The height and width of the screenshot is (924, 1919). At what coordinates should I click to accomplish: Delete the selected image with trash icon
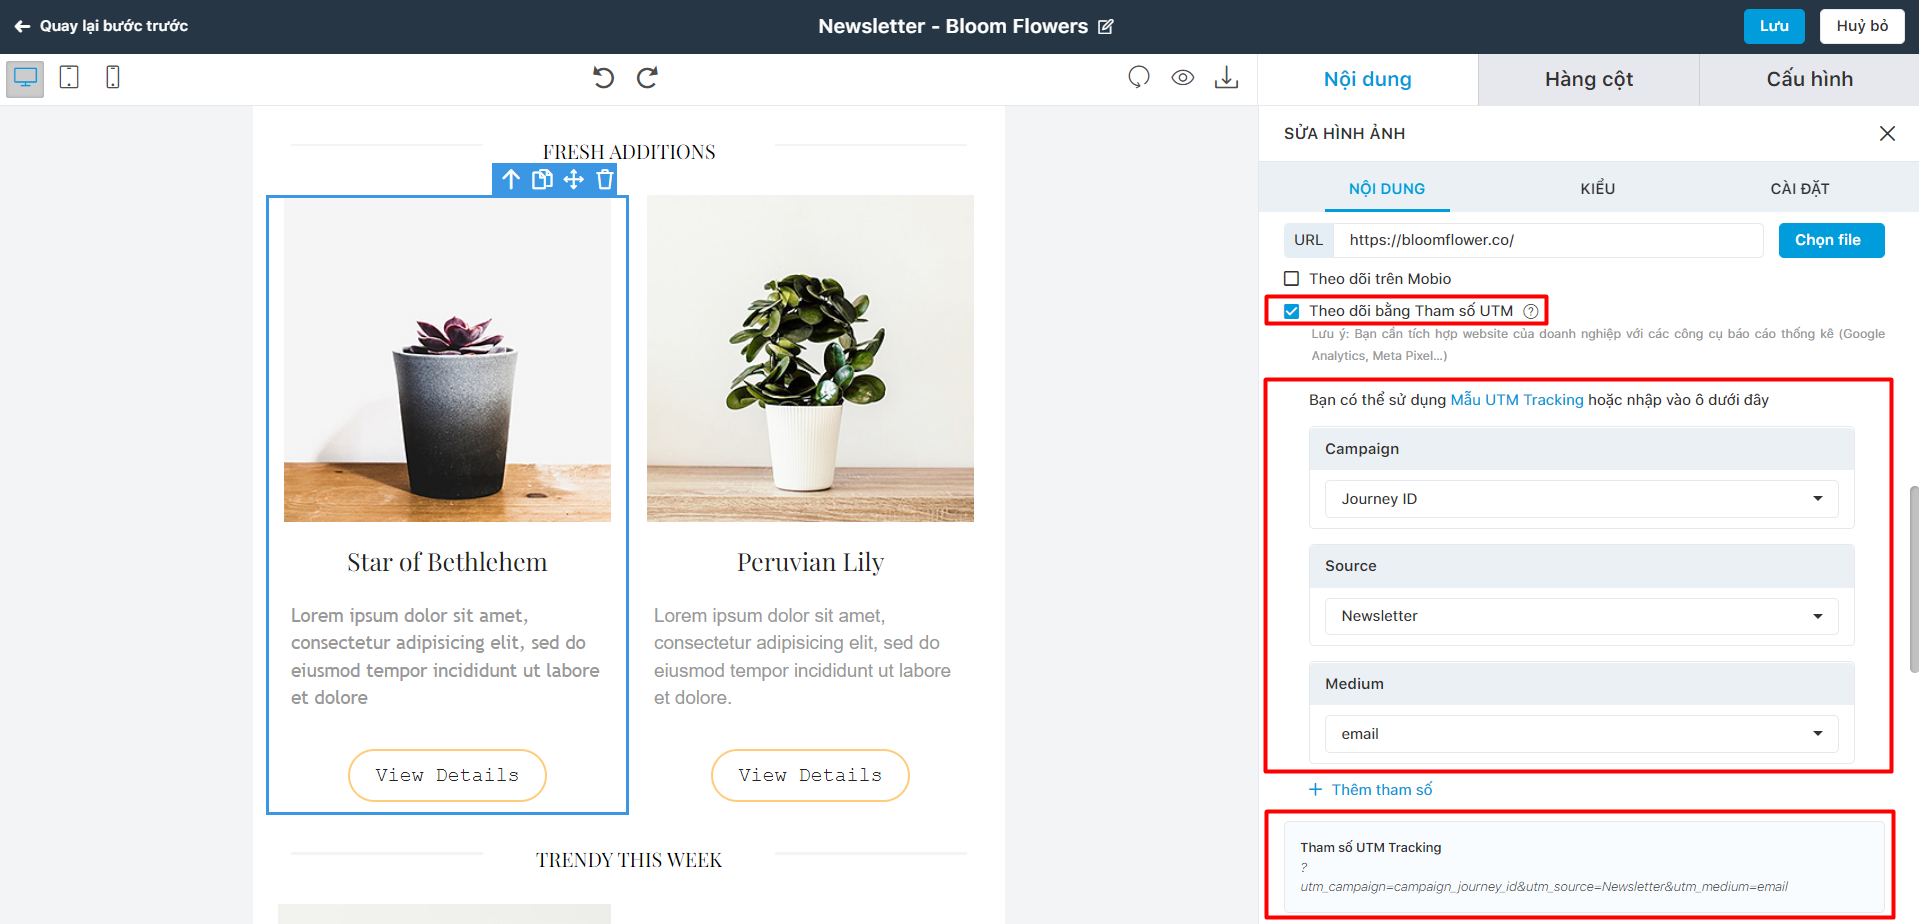click(x=604, y=179)
